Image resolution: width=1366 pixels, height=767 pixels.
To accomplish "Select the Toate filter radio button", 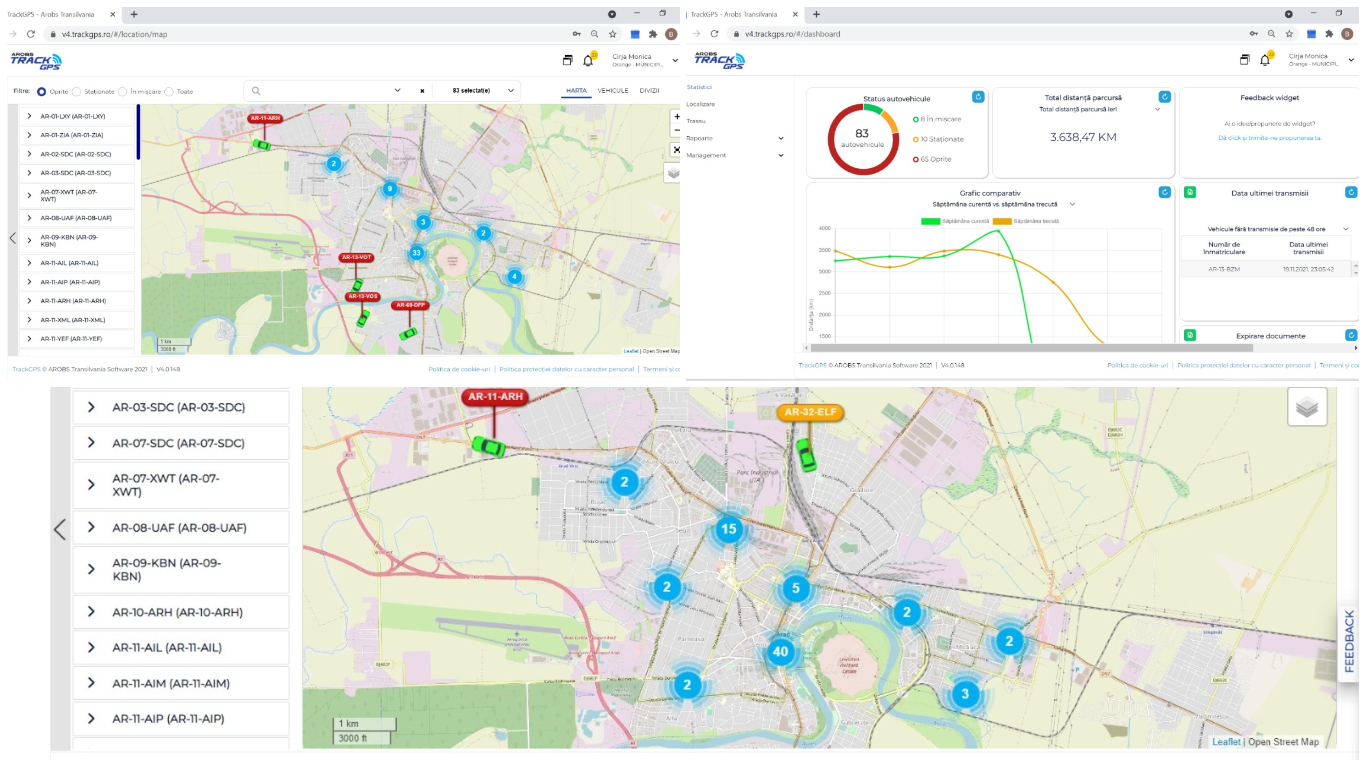I will click(170, 91).
